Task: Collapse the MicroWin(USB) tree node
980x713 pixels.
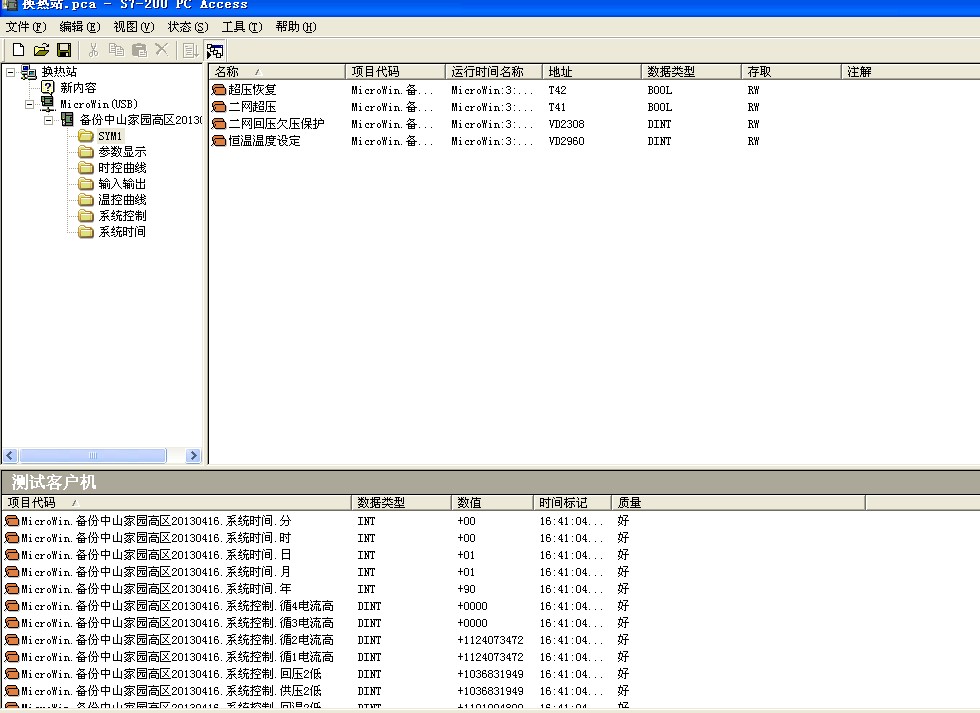Action: pyautogui.click(x=29, y=104)
